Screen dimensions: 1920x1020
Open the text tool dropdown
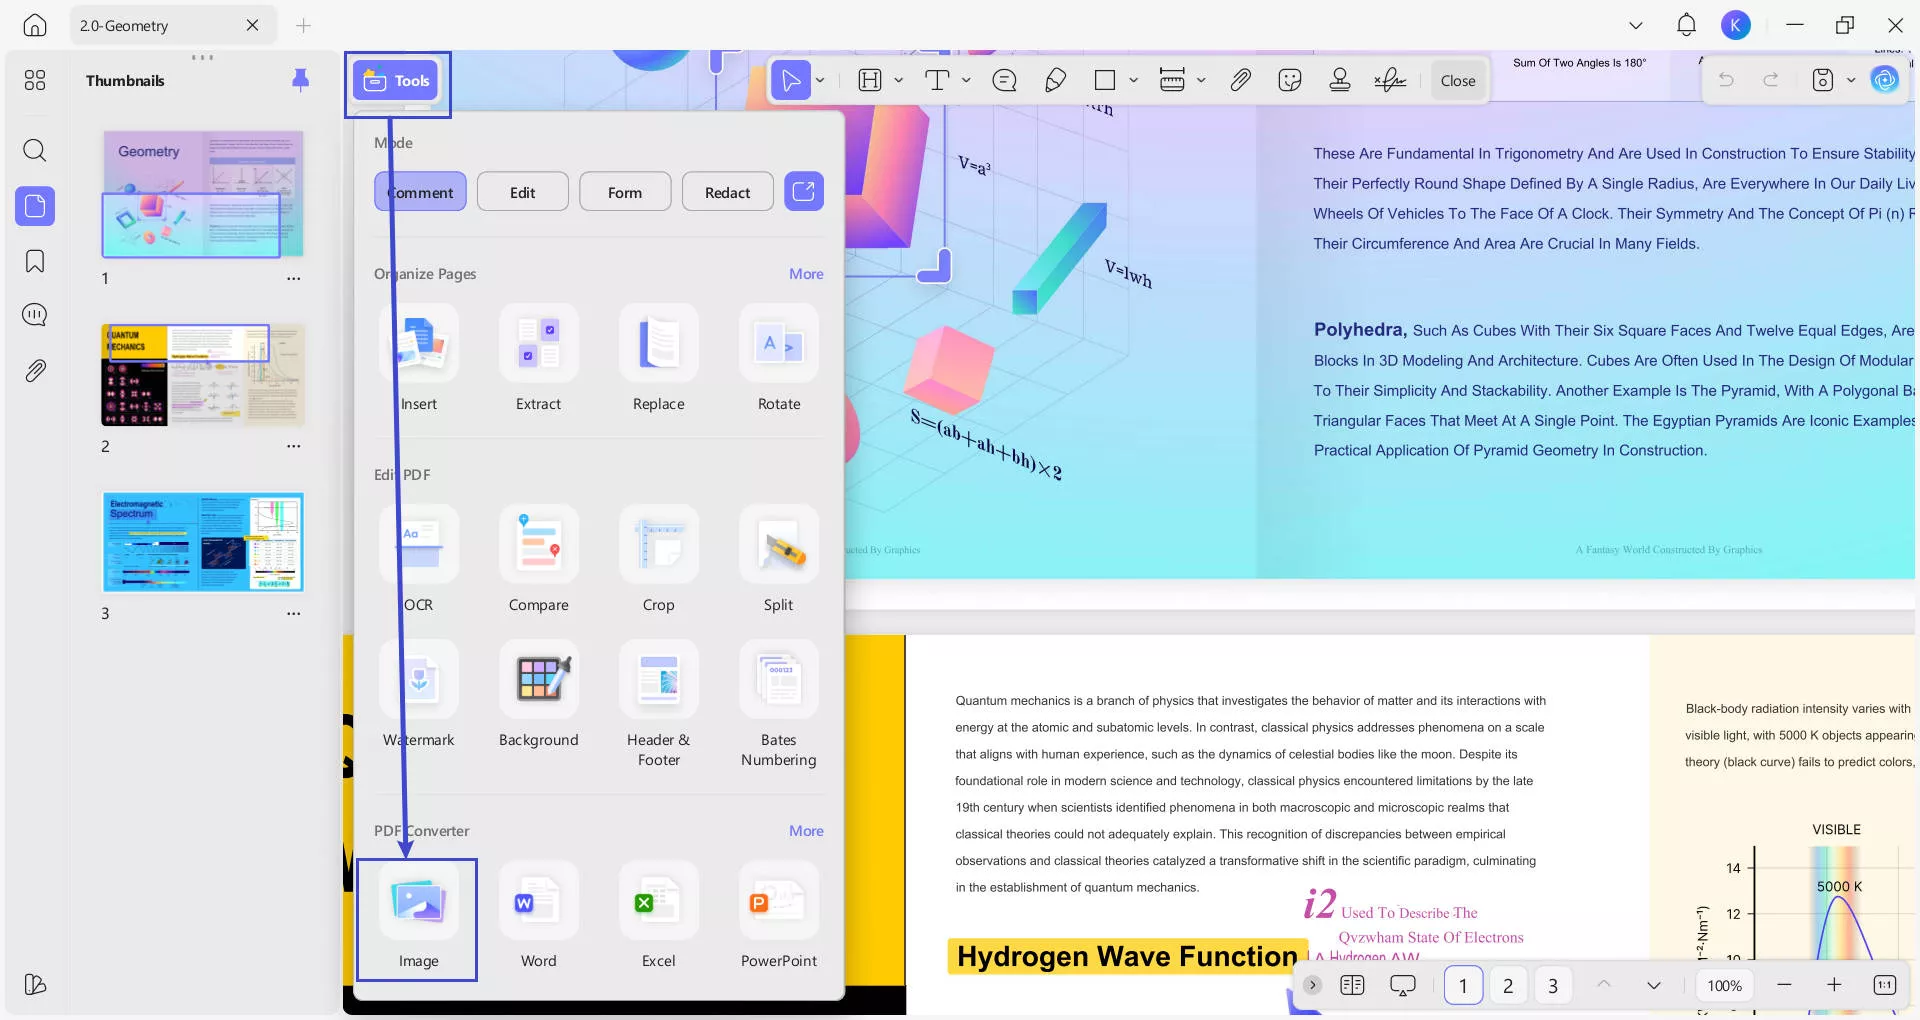click(964, 80)
